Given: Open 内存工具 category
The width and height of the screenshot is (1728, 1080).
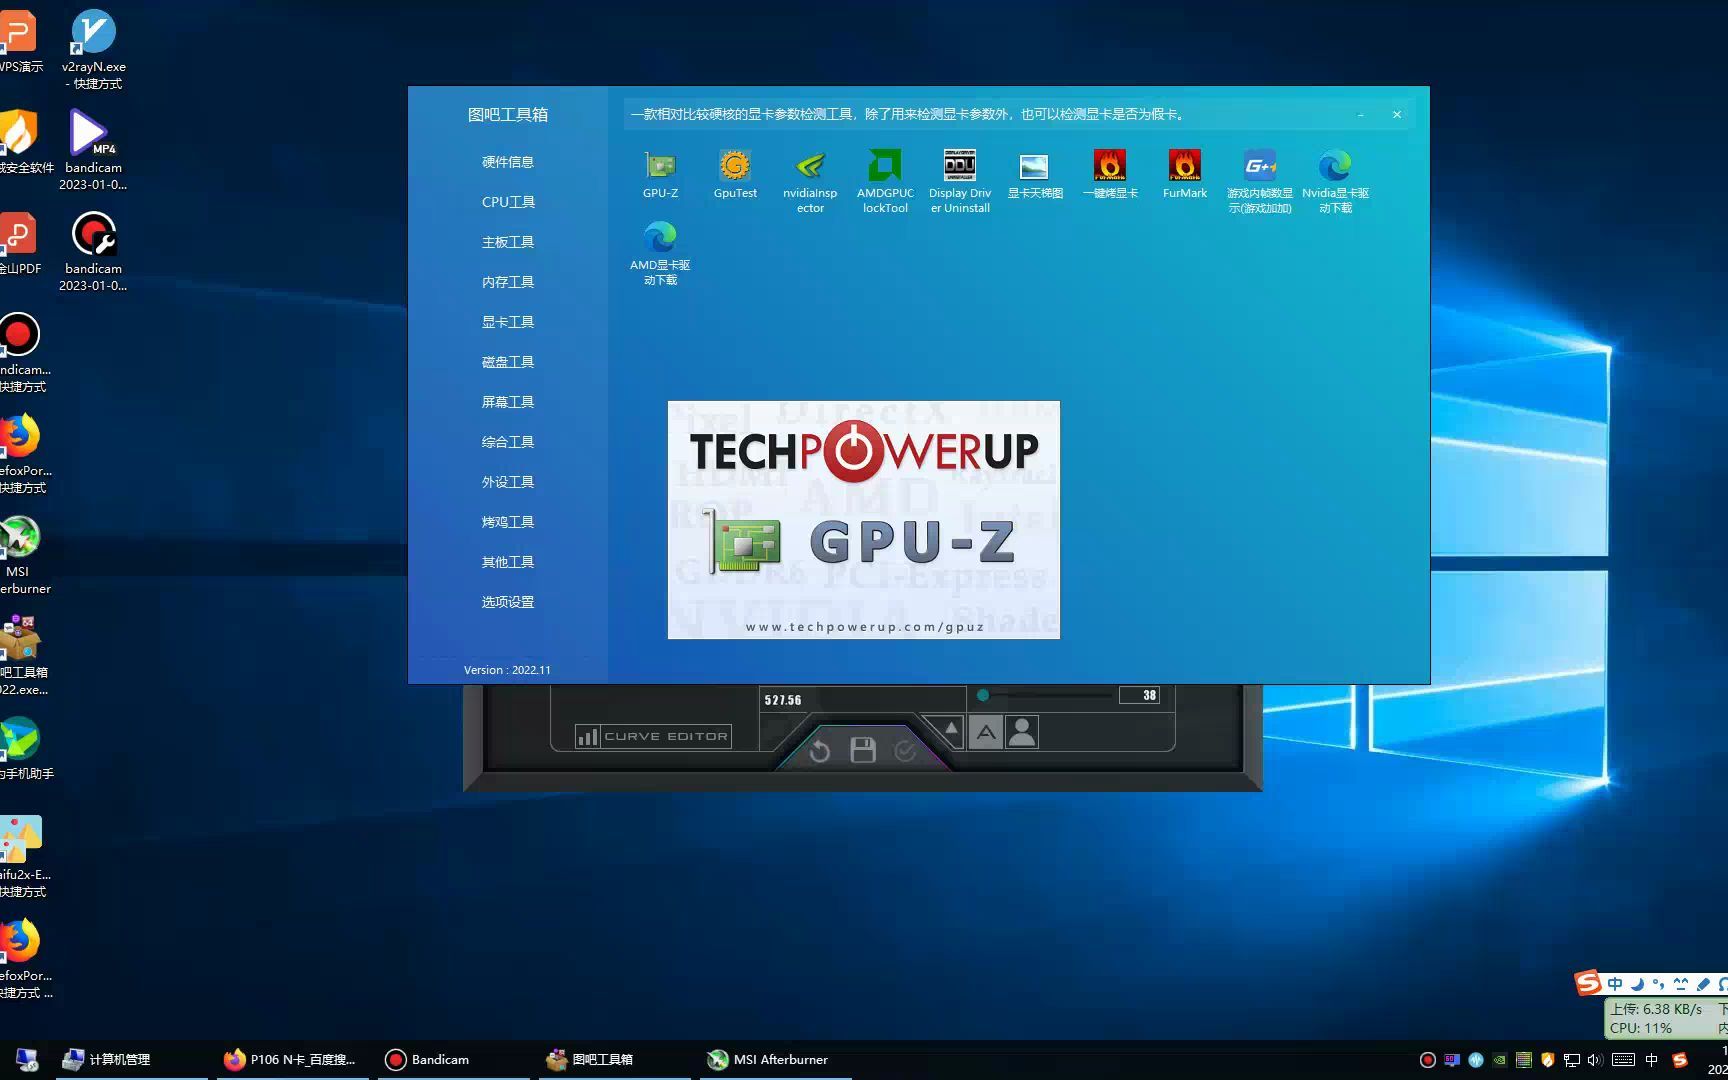Looking at the screenshot, I should (508, 282).
